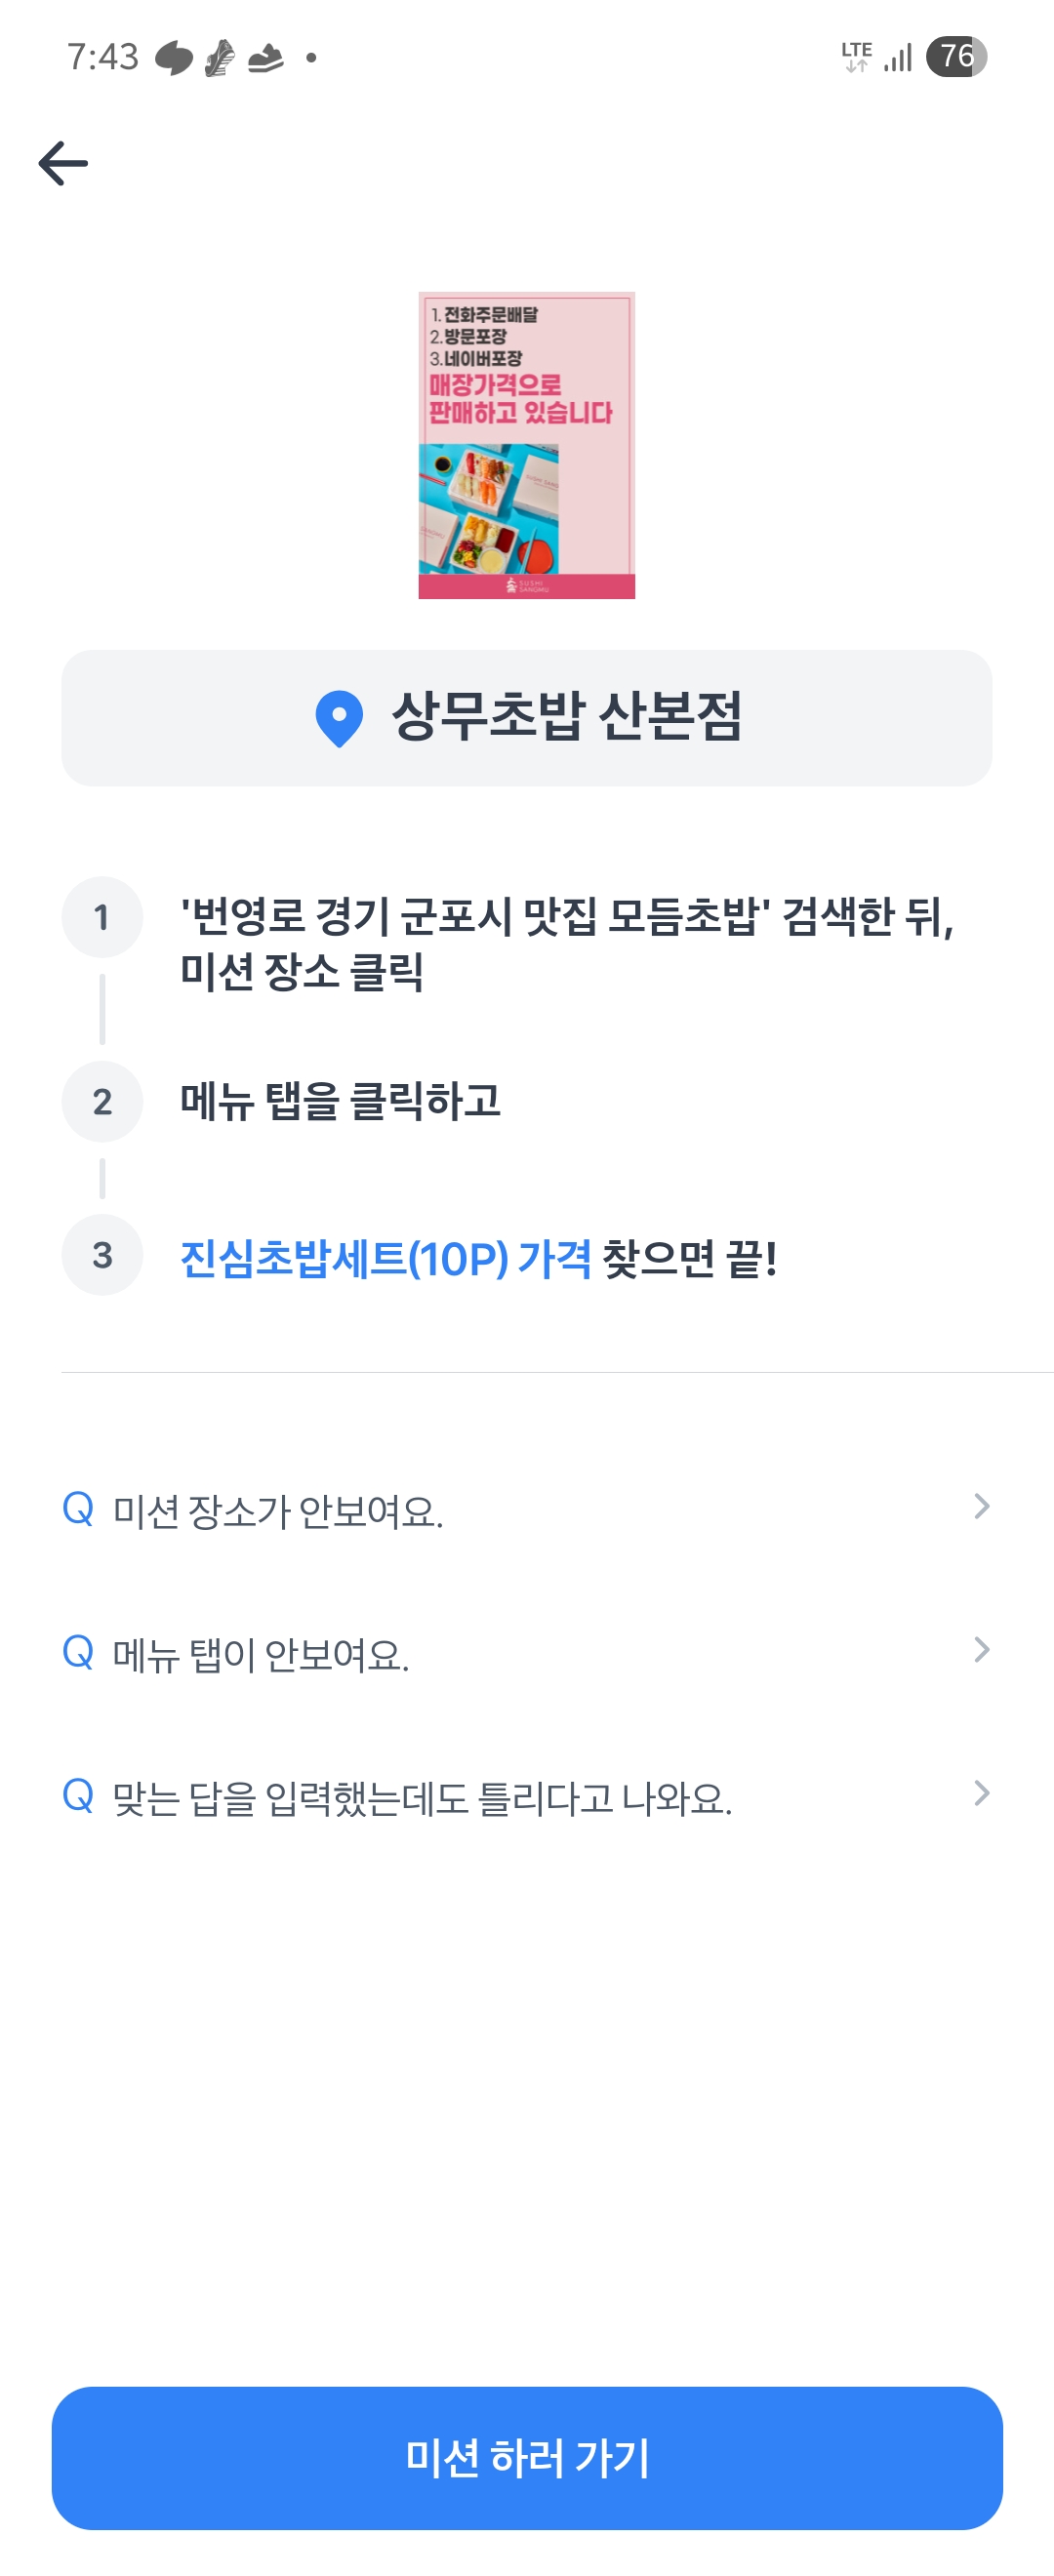Tap the battery level indicator
The image size is (1054, 2576).
pyautogui.click(x=956, y=56)
